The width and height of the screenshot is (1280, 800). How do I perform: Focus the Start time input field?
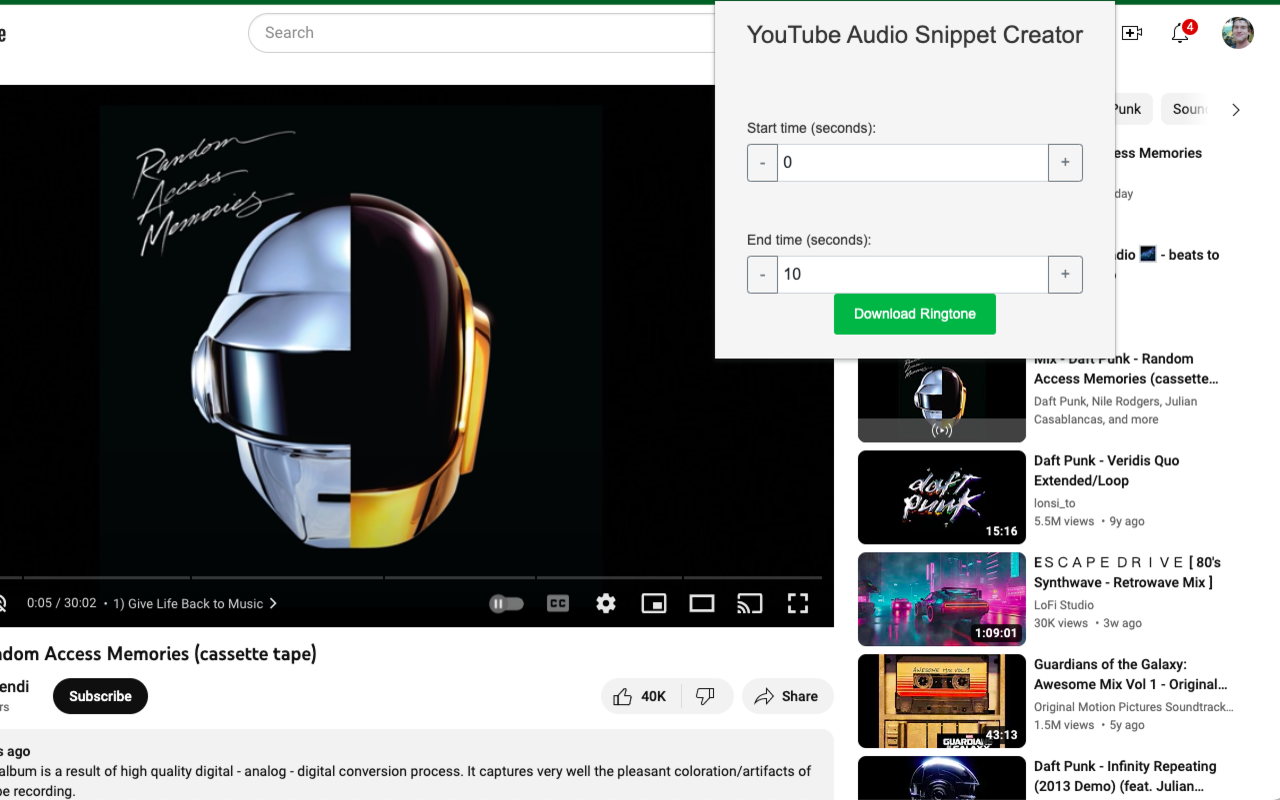[x=913, y=163]
